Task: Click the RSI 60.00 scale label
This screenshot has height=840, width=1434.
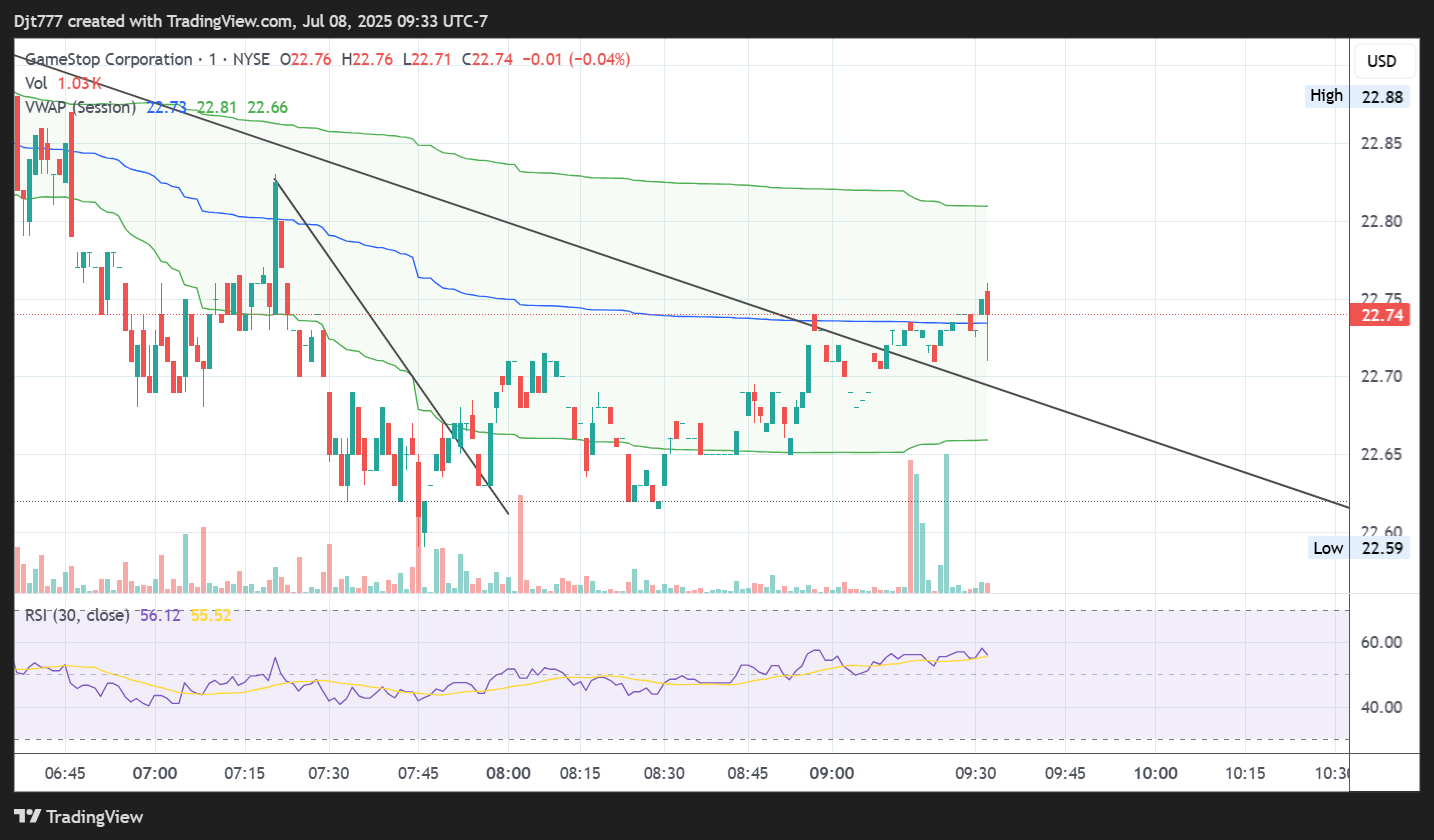Action: coord(1381,642)
